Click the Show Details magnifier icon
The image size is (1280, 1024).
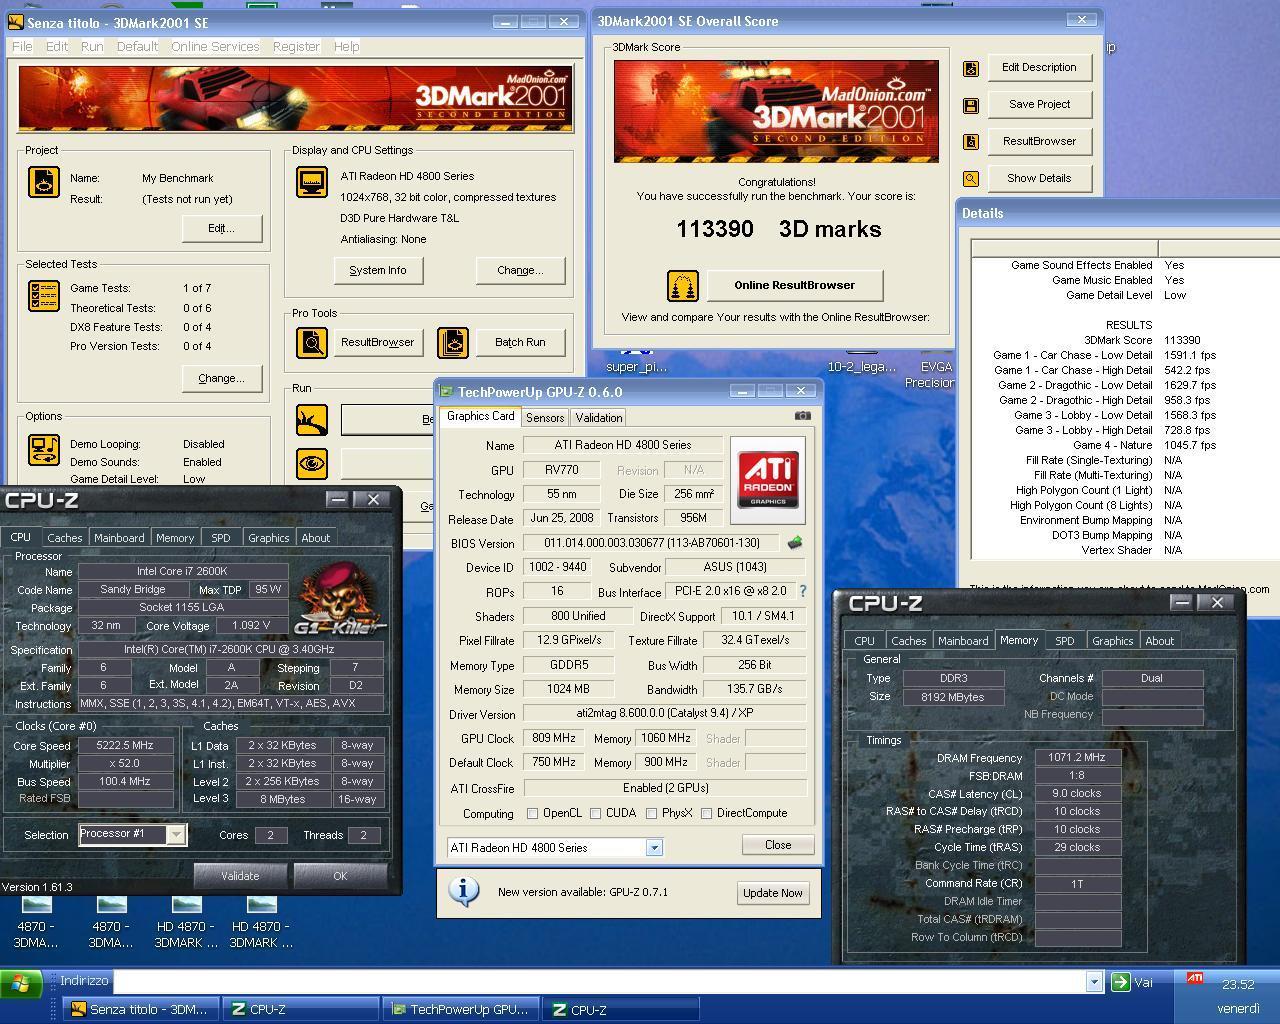[971, 179]
